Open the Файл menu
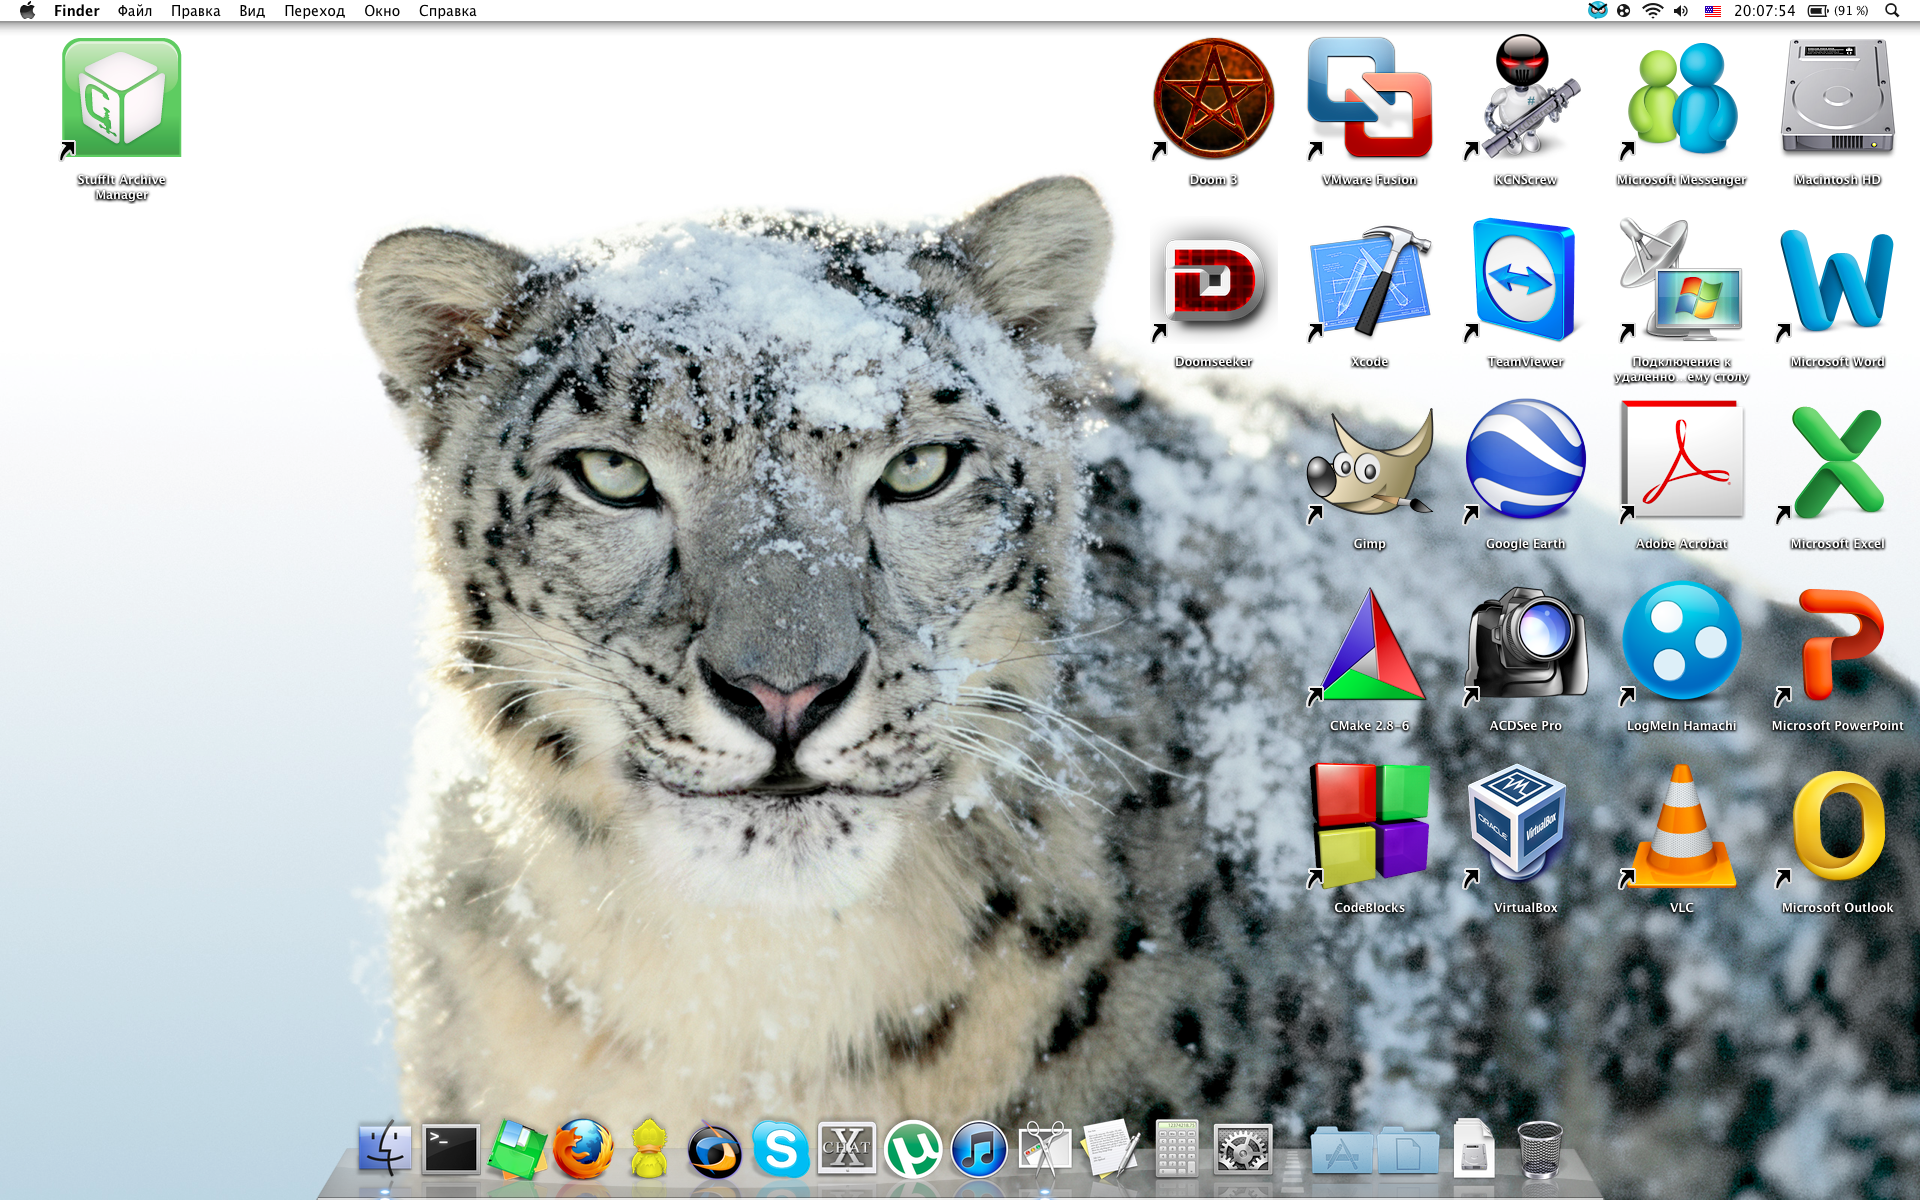The width and height of the screenshot is (1920, 1200). 134,11
